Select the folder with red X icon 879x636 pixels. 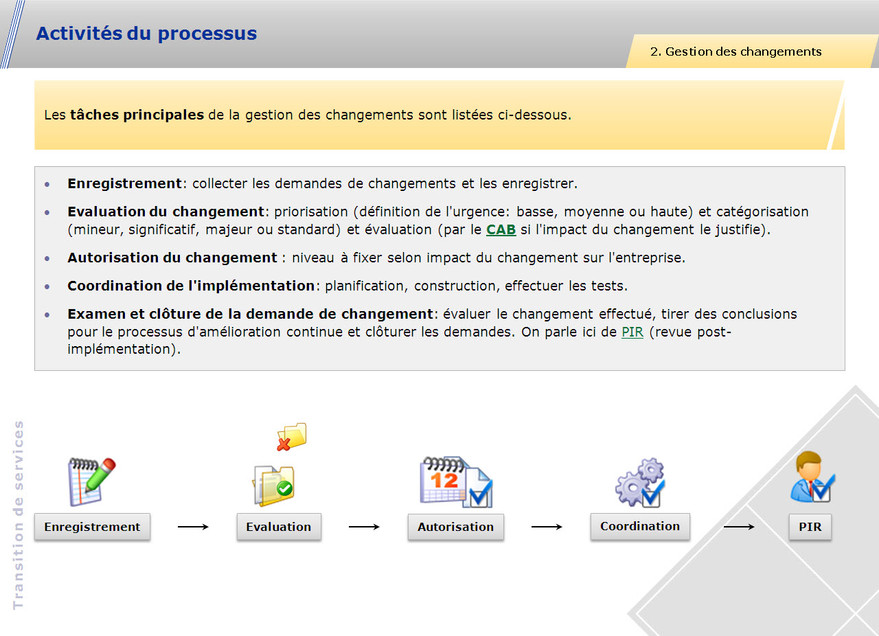click(291, 437)
